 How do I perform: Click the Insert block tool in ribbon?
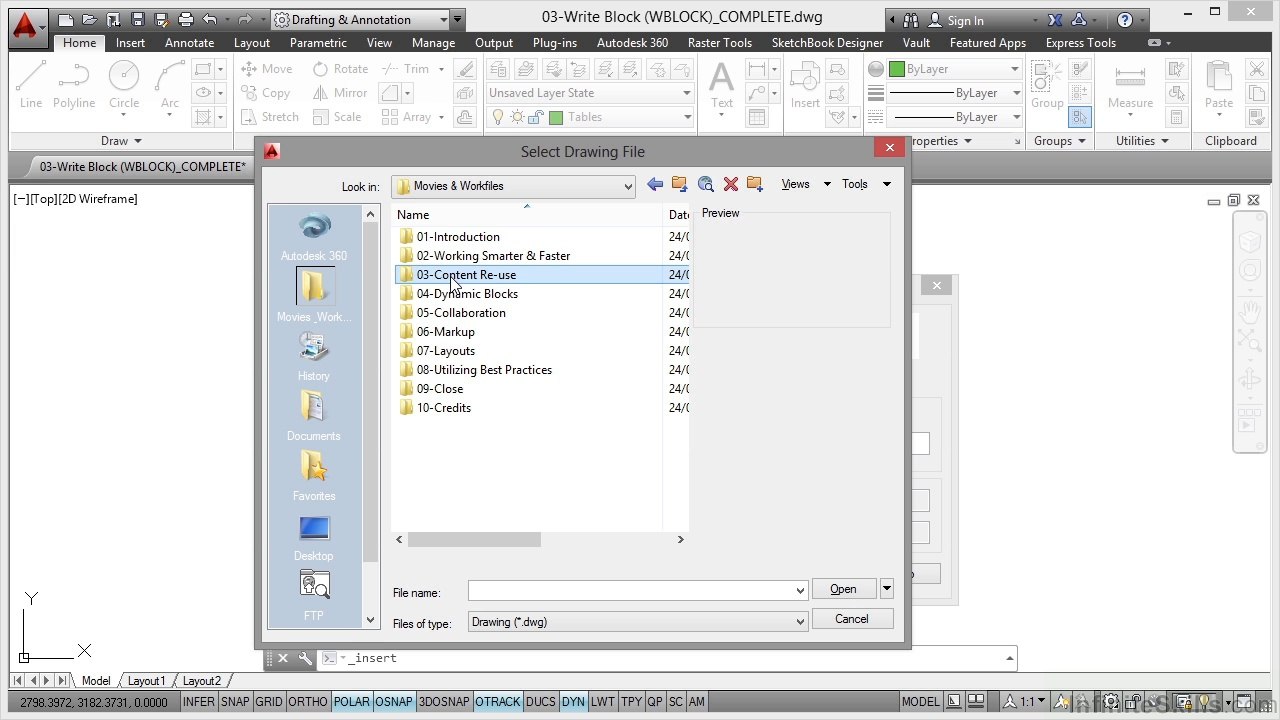tap(805, 84)
